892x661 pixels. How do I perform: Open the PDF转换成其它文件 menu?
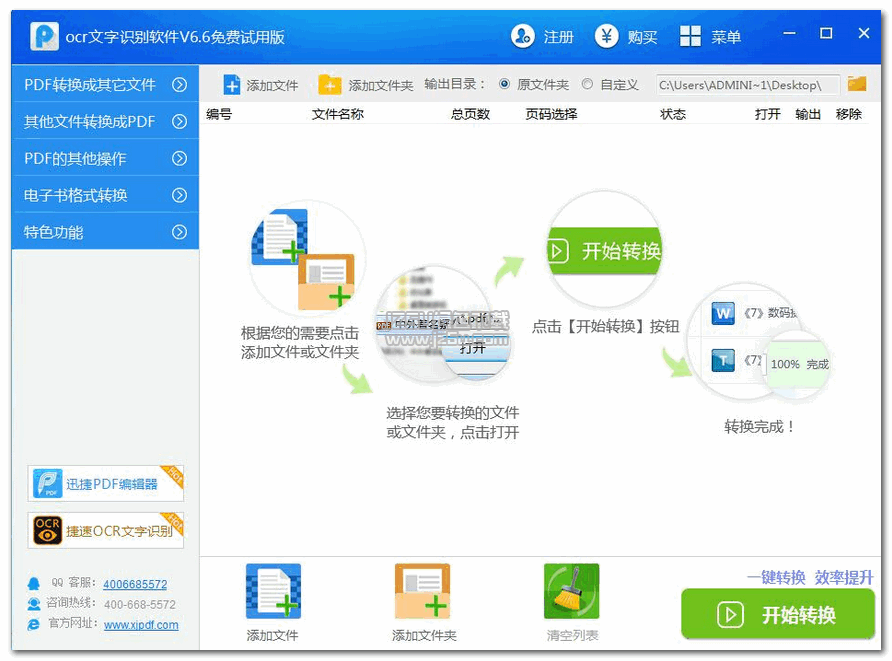pyautogui.click(x=105, y=84)
